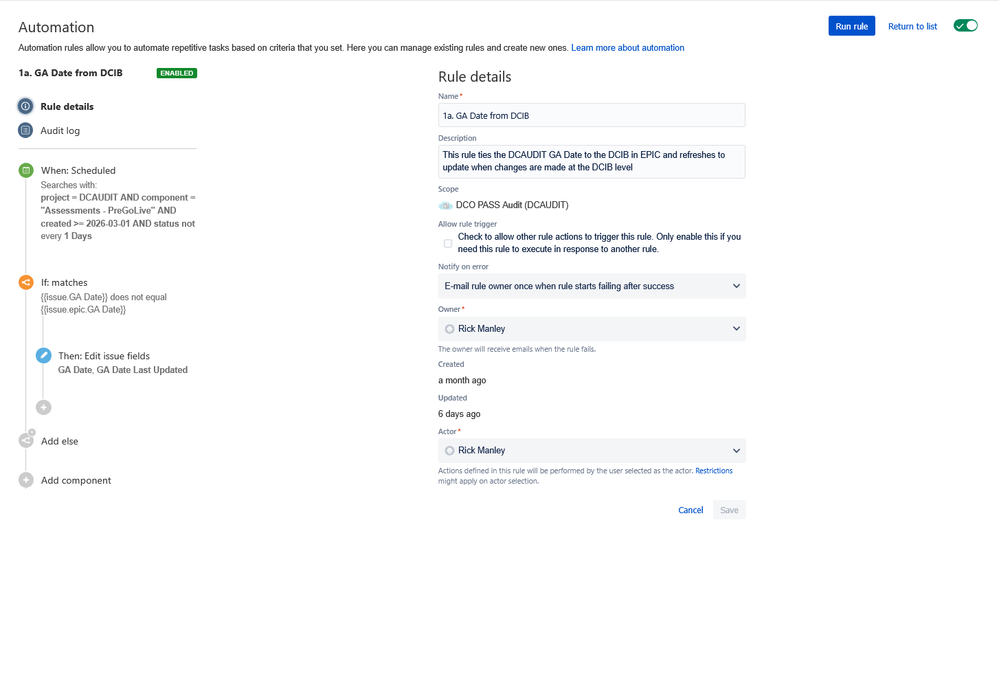
Task: Click the blue Edit issue fields pencil icon
Action: click(43, 356)
